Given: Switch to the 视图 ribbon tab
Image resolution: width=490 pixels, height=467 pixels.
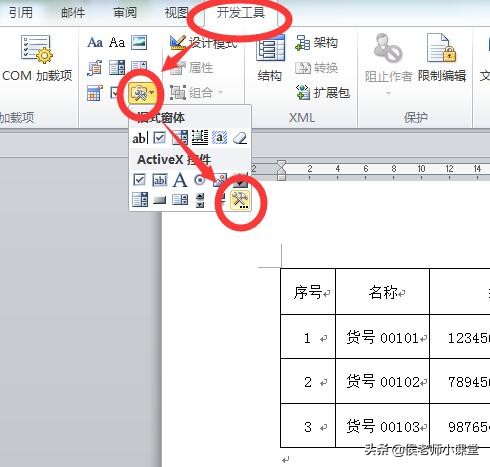Looking at the screenshot, I should (x=176, y=13).
